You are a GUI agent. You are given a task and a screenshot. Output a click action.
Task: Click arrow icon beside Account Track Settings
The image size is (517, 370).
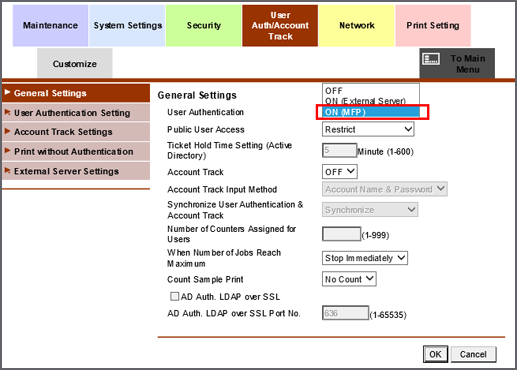tap(7, 131)
